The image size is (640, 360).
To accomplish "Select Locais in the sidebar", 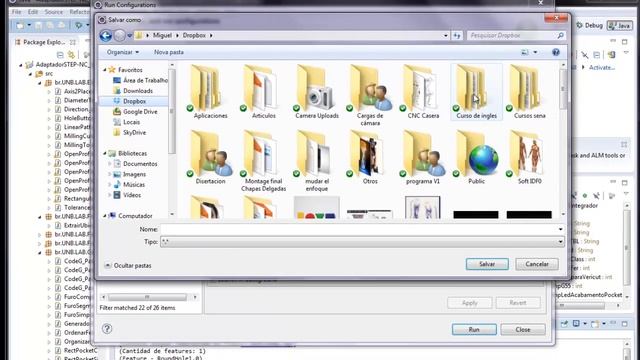I will (131, 122).
